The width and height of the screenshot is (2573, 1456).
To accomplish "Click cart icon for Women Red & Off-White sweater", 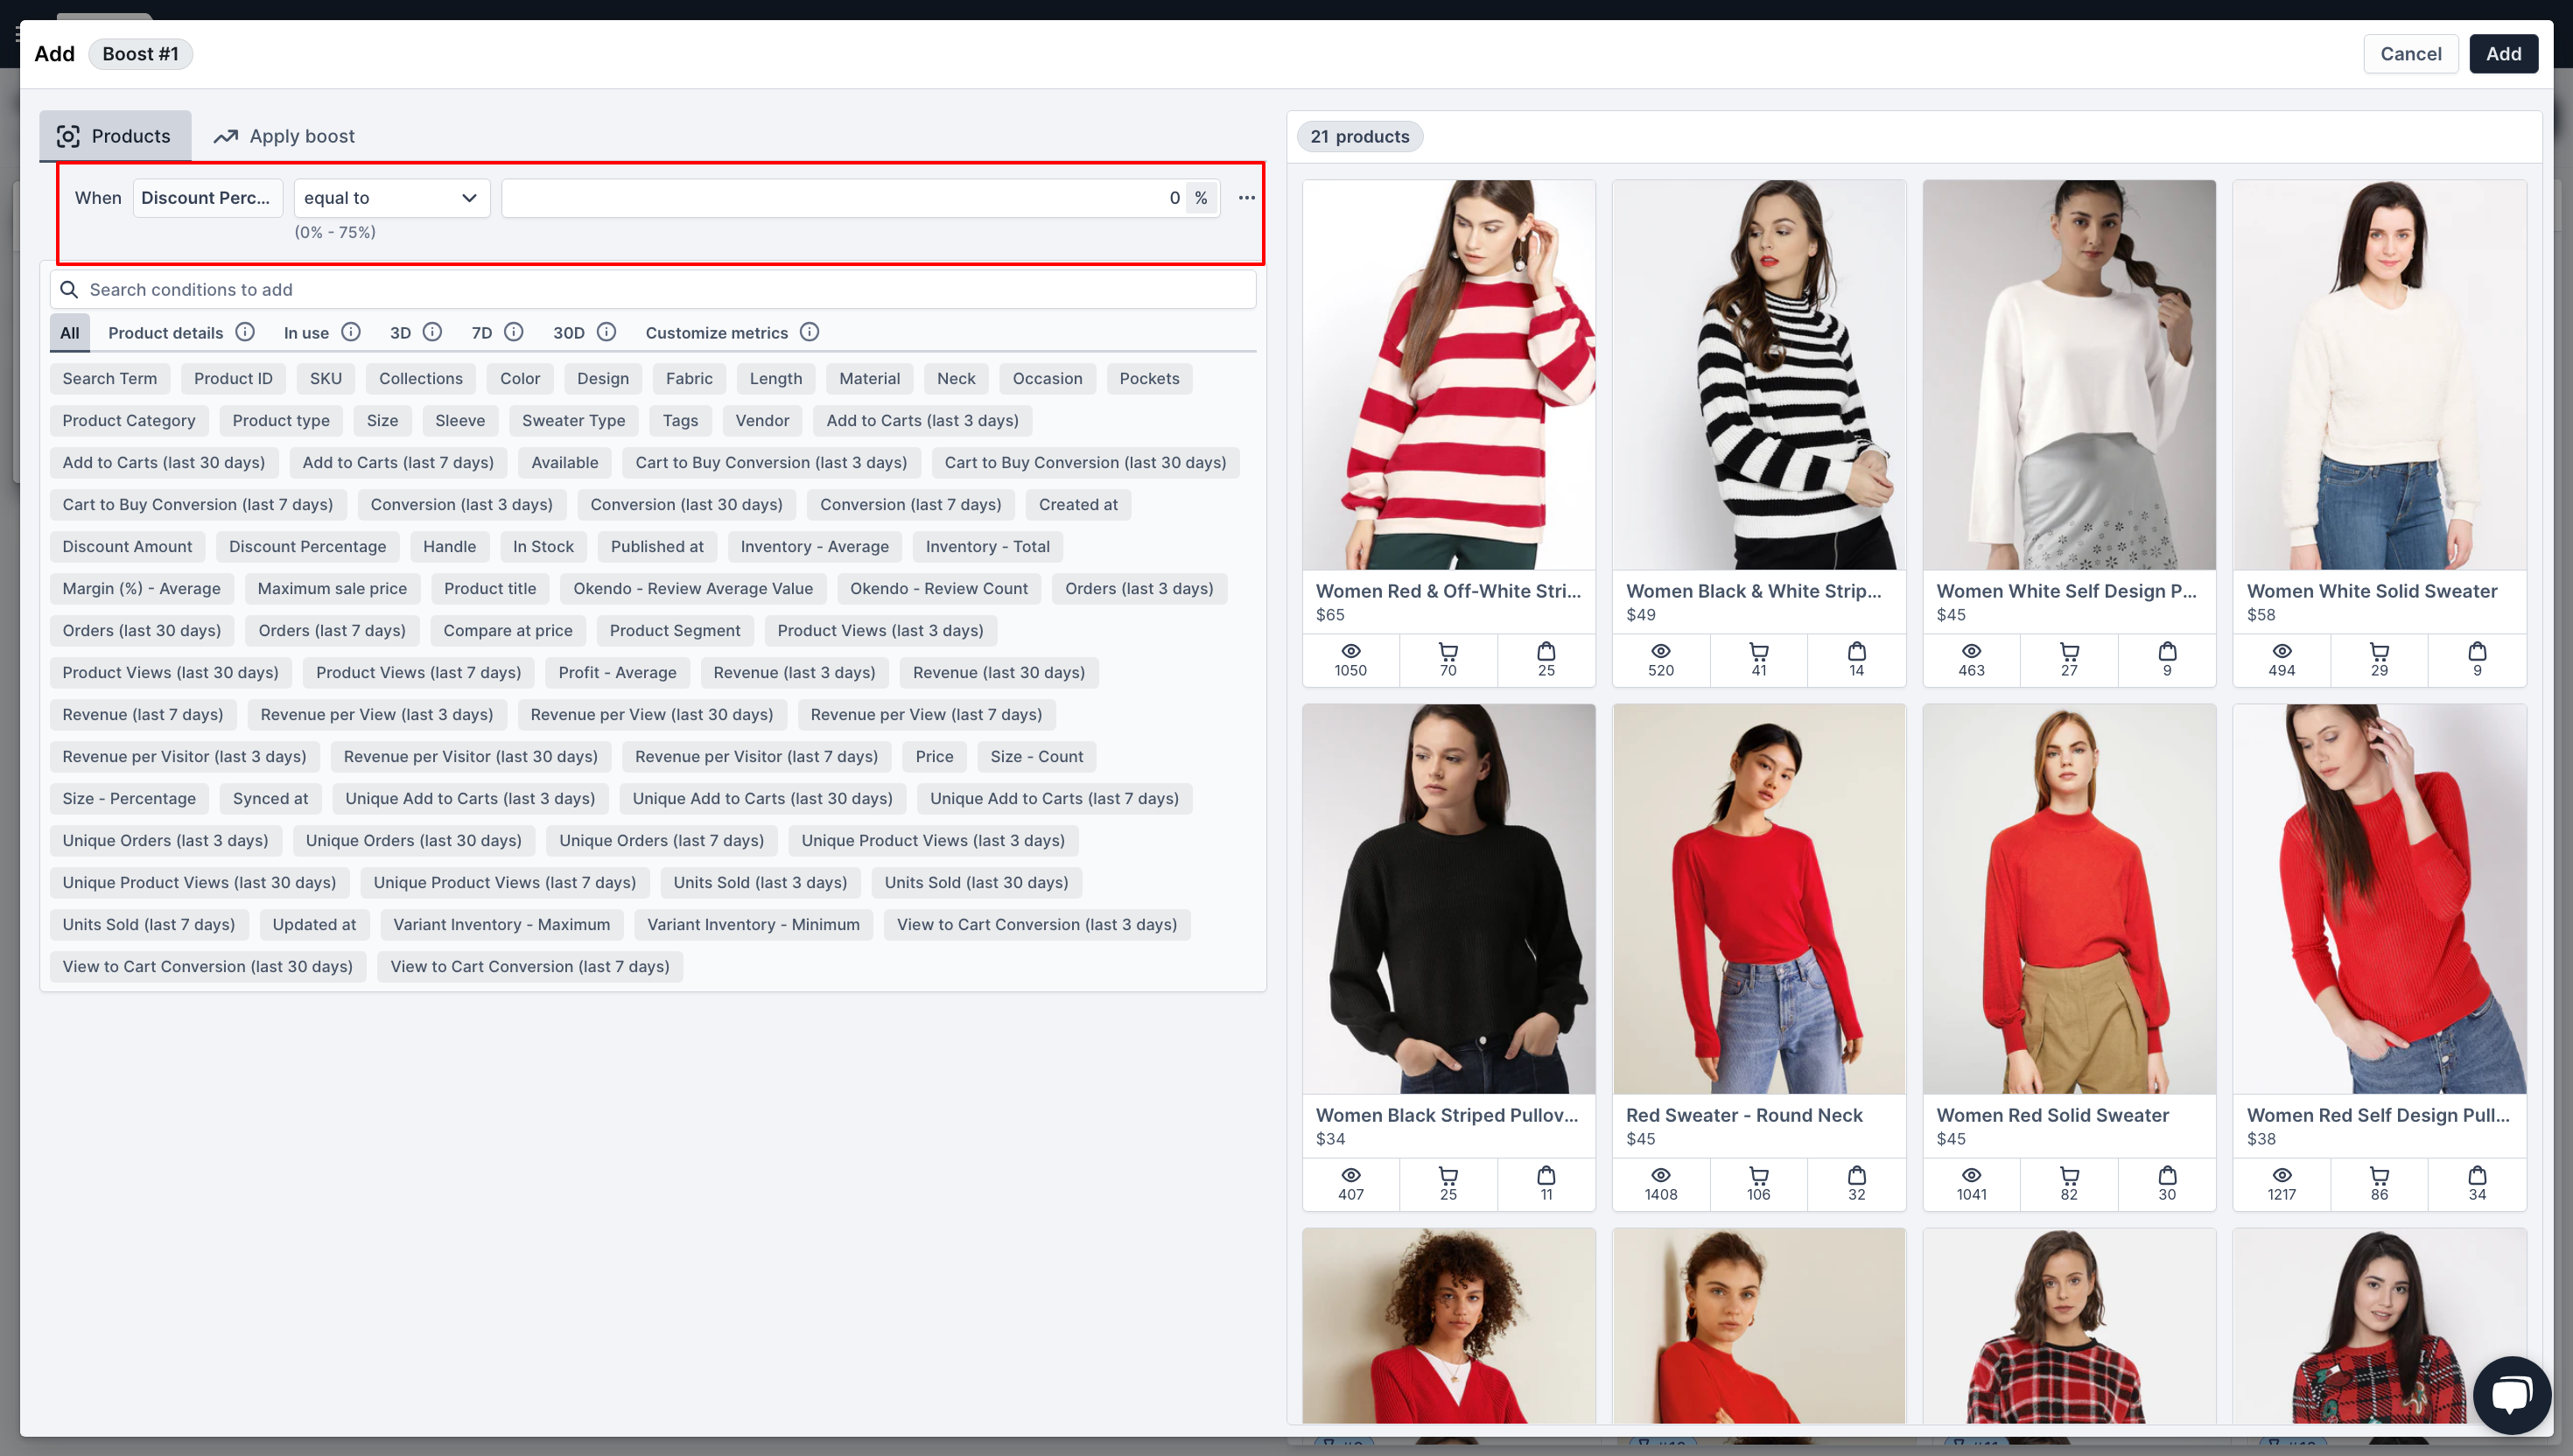I will (x=1448, y=651).
